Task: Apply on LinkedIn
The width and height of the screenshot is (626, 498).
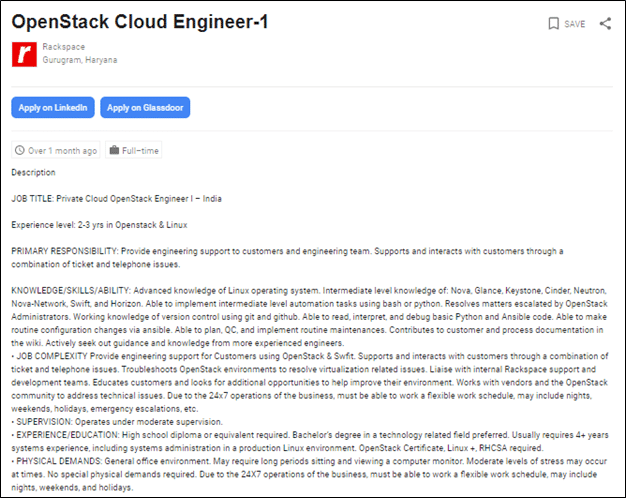Action: (x=53, y=107)
